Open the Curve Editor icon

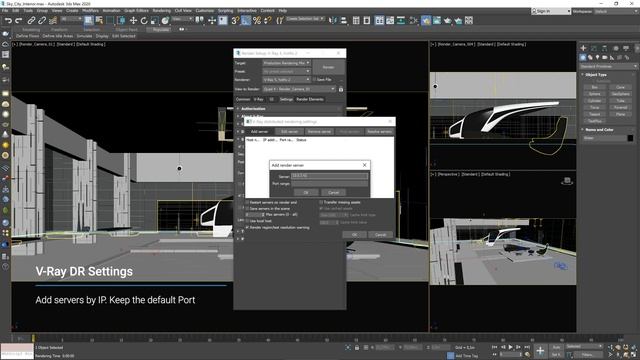point(390,20)
